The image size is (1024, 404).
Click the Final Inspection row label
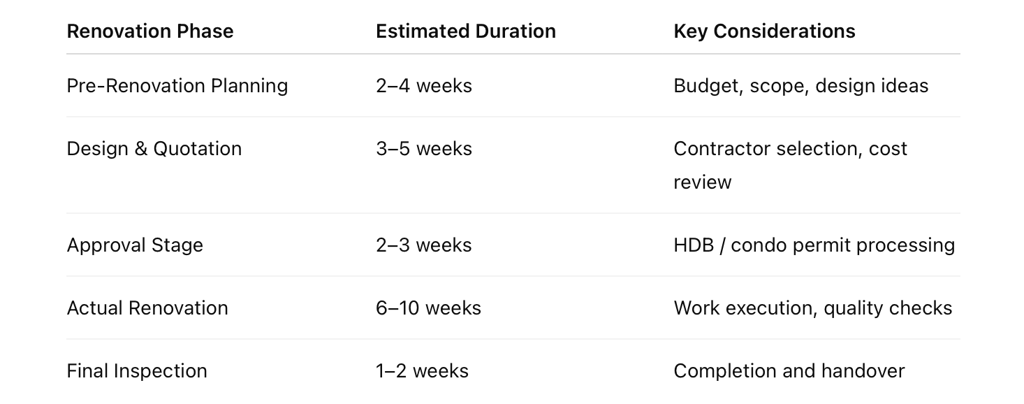137,371
